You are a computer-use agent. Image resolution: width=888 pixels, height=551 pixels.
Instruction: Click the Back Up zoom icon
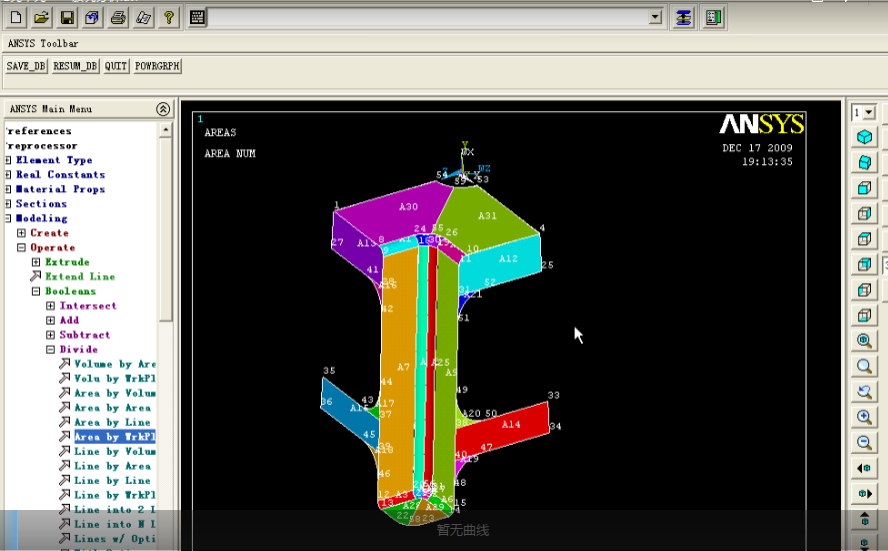(864, 392)
